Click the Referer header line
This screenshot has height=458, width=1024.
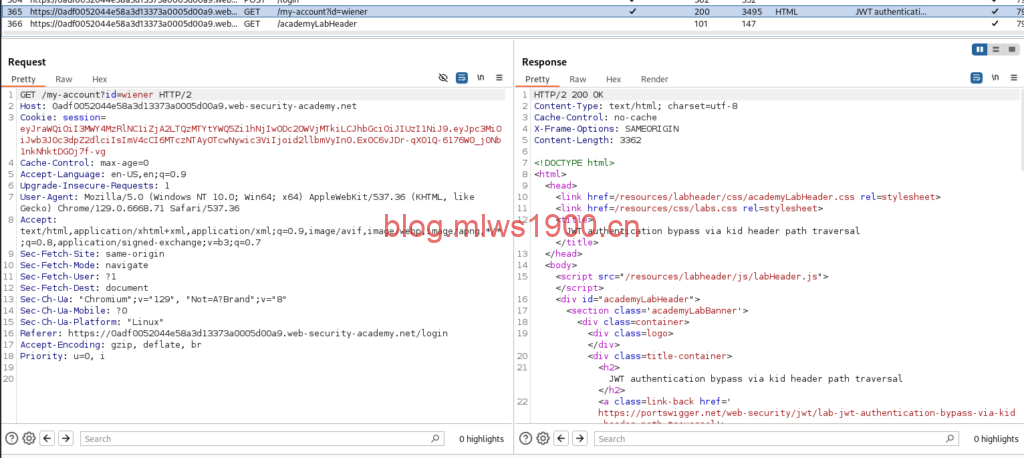pos(234,333)
